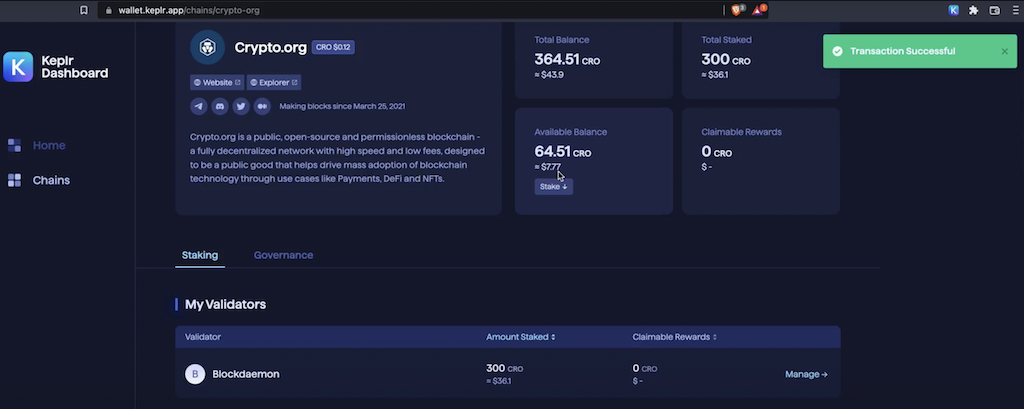1024x409 pixels.
Task: Click Making blocks since March 25, 2021
Action: pyautogui.click(x=342, y=106)
